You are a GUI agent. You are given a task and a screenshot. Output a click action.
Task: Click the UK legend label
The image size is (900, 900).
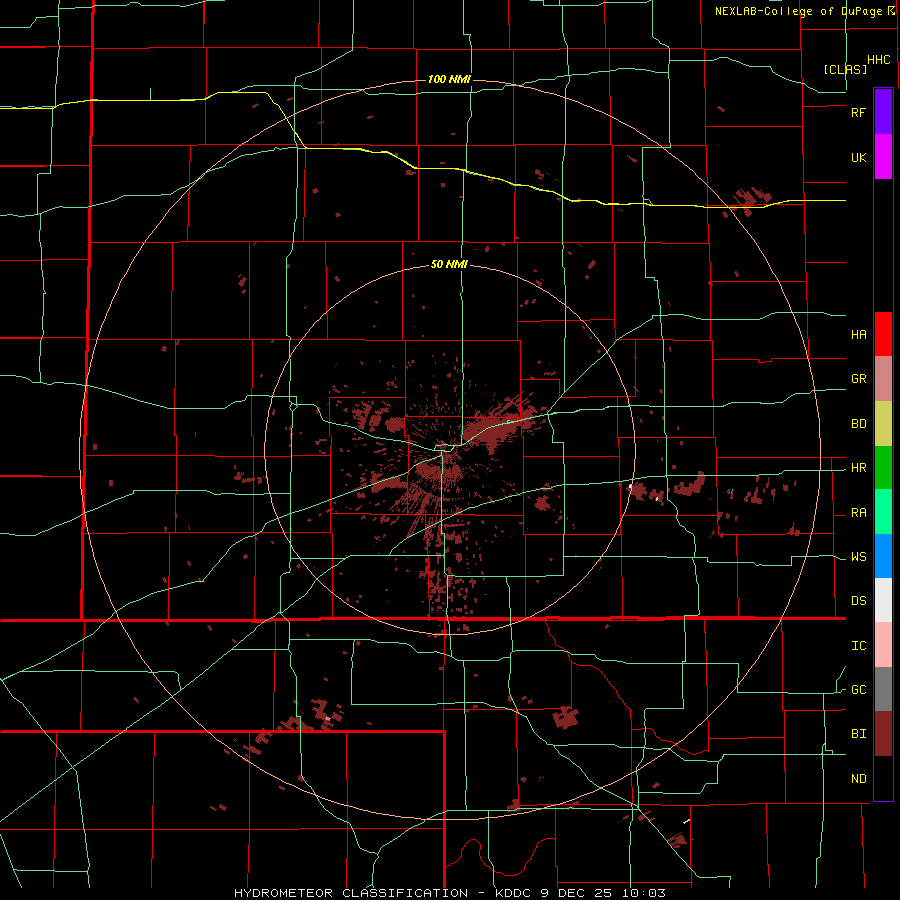(x=858, y=158)
